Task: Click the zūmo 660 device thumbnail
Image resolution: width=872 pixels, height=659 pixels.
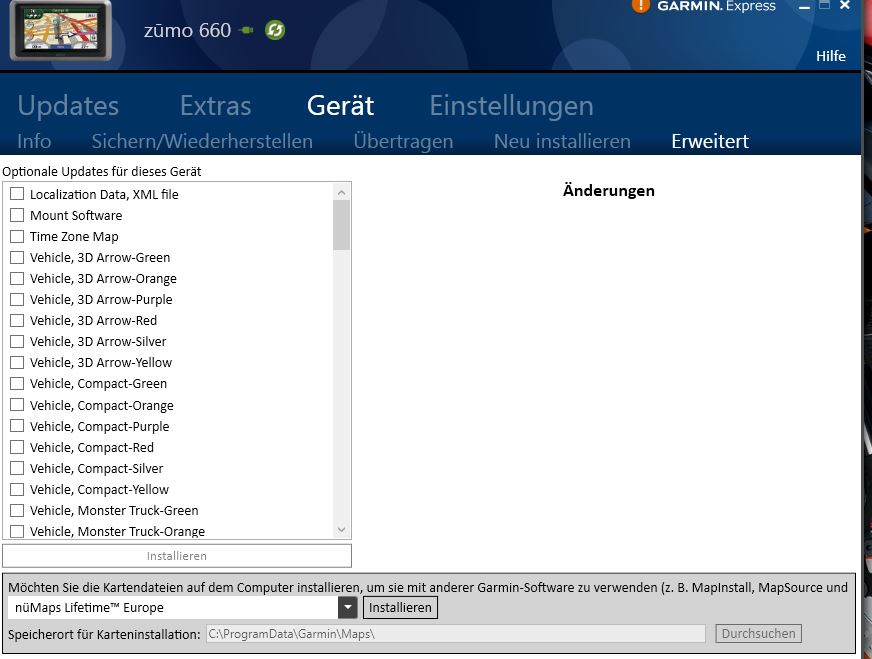Action: pyautogui.click(x=60, y=30)
